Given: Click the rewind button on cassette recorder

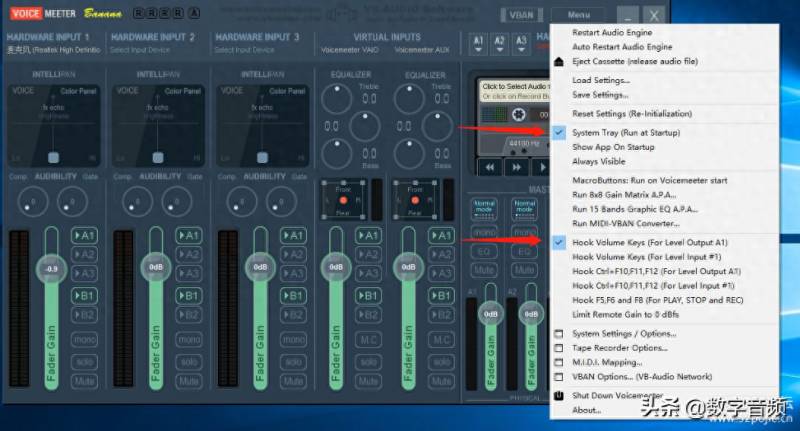Looking at the screenshot, I should (x=490, y=167).
